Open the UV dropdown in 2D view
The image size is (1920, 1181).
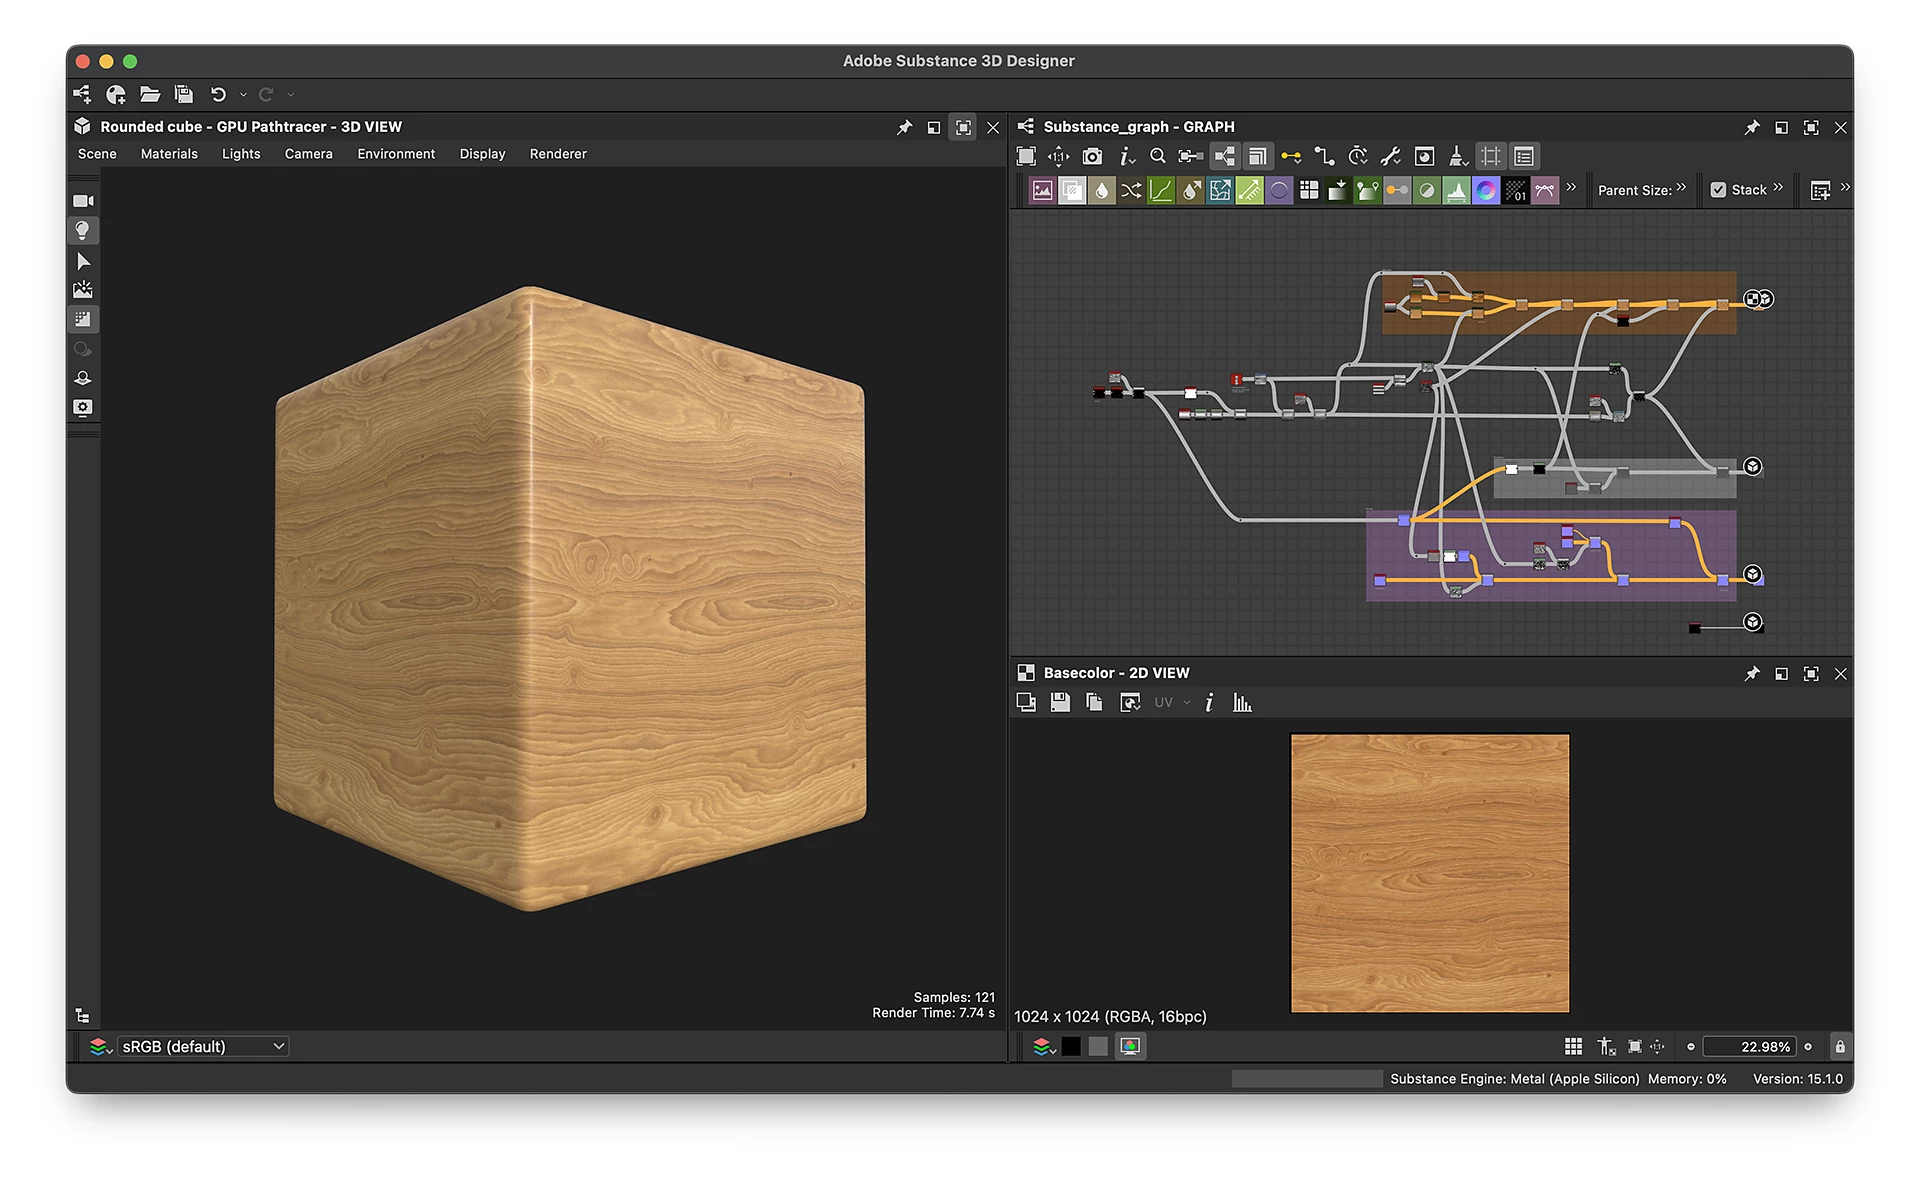tap(1171, 702)
